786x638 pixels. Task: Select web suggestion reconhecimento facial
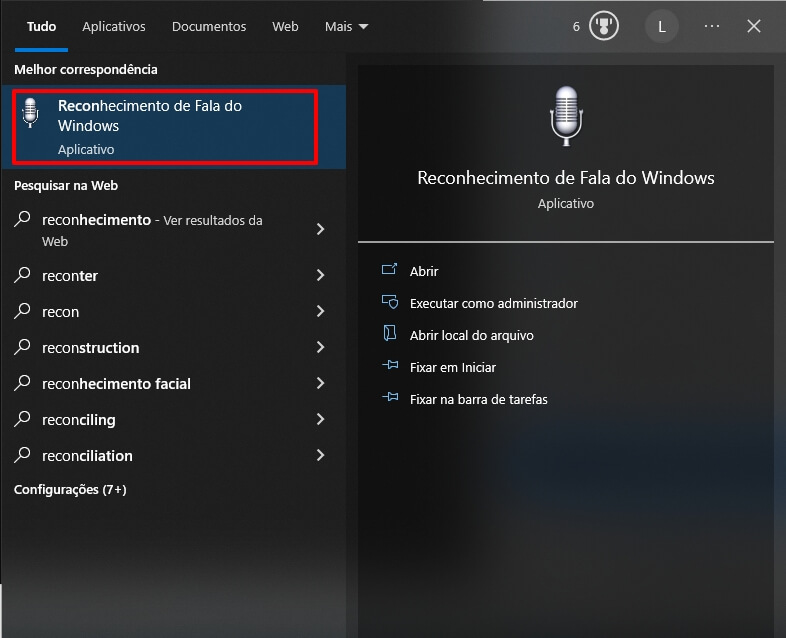pyautogui.click(x=173, y=383)
